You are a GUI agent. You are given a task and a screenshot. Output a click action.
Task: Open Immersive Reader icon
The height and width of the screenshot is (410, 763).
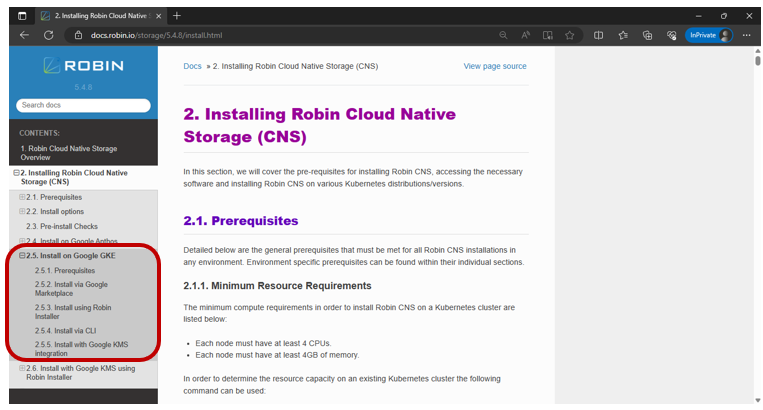(547, 35)
